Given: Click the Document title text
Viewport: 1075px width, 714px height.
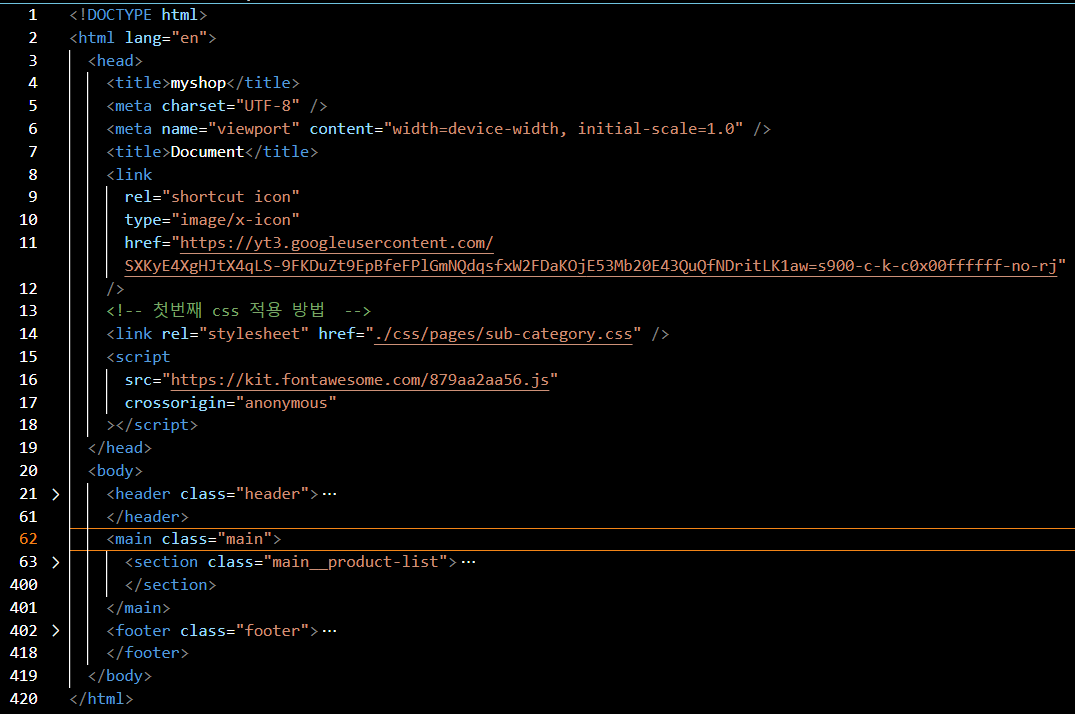Looking at the screenshot, I should pos(207,152).
